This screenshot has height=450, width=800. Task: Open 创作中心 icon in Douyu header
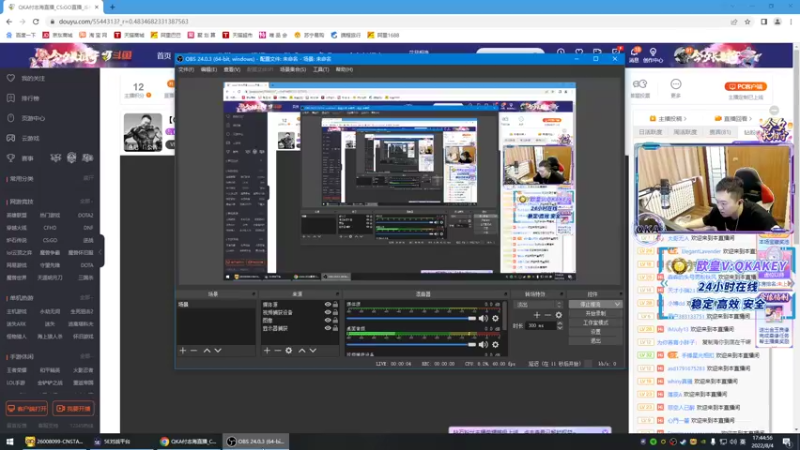[x=653, y=55]
